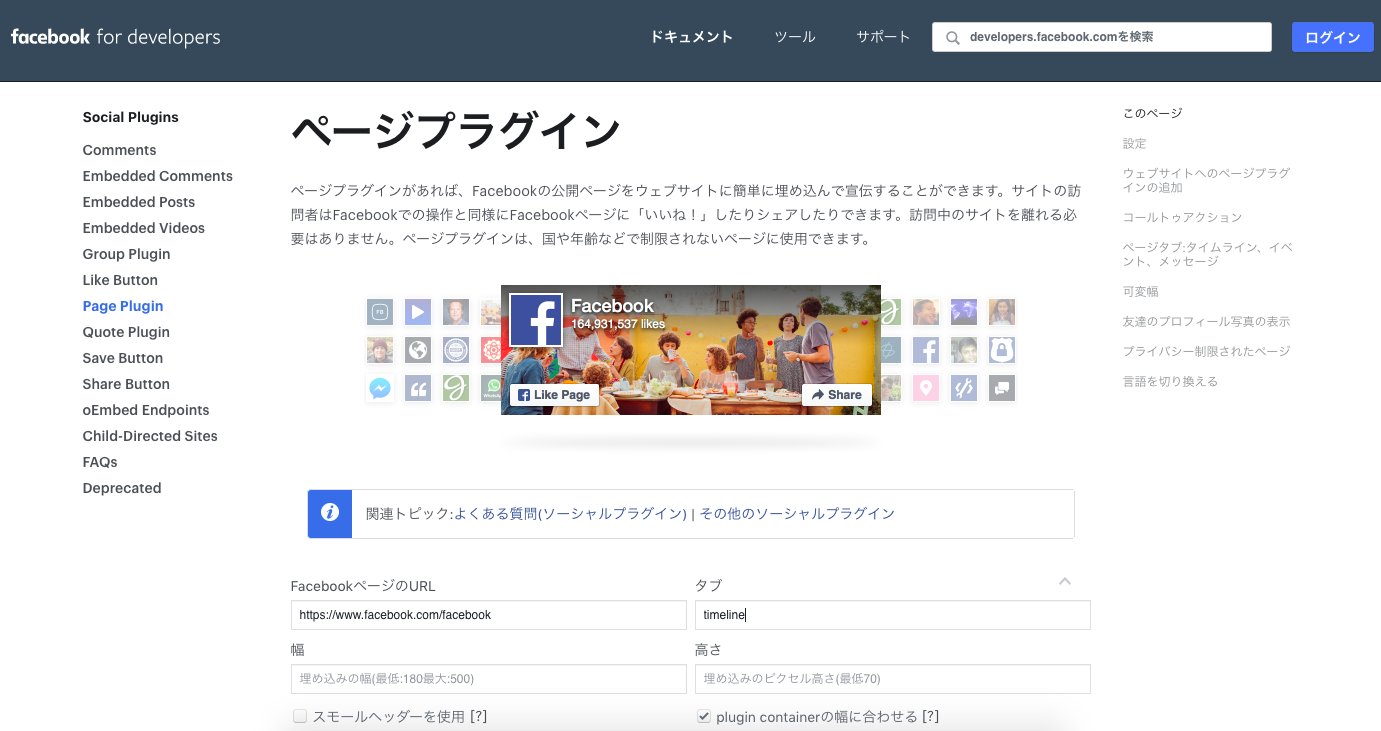Select Page Plugin in sidebar
Viewport: 1381px width, 731px height.
(x=123, y=306)
